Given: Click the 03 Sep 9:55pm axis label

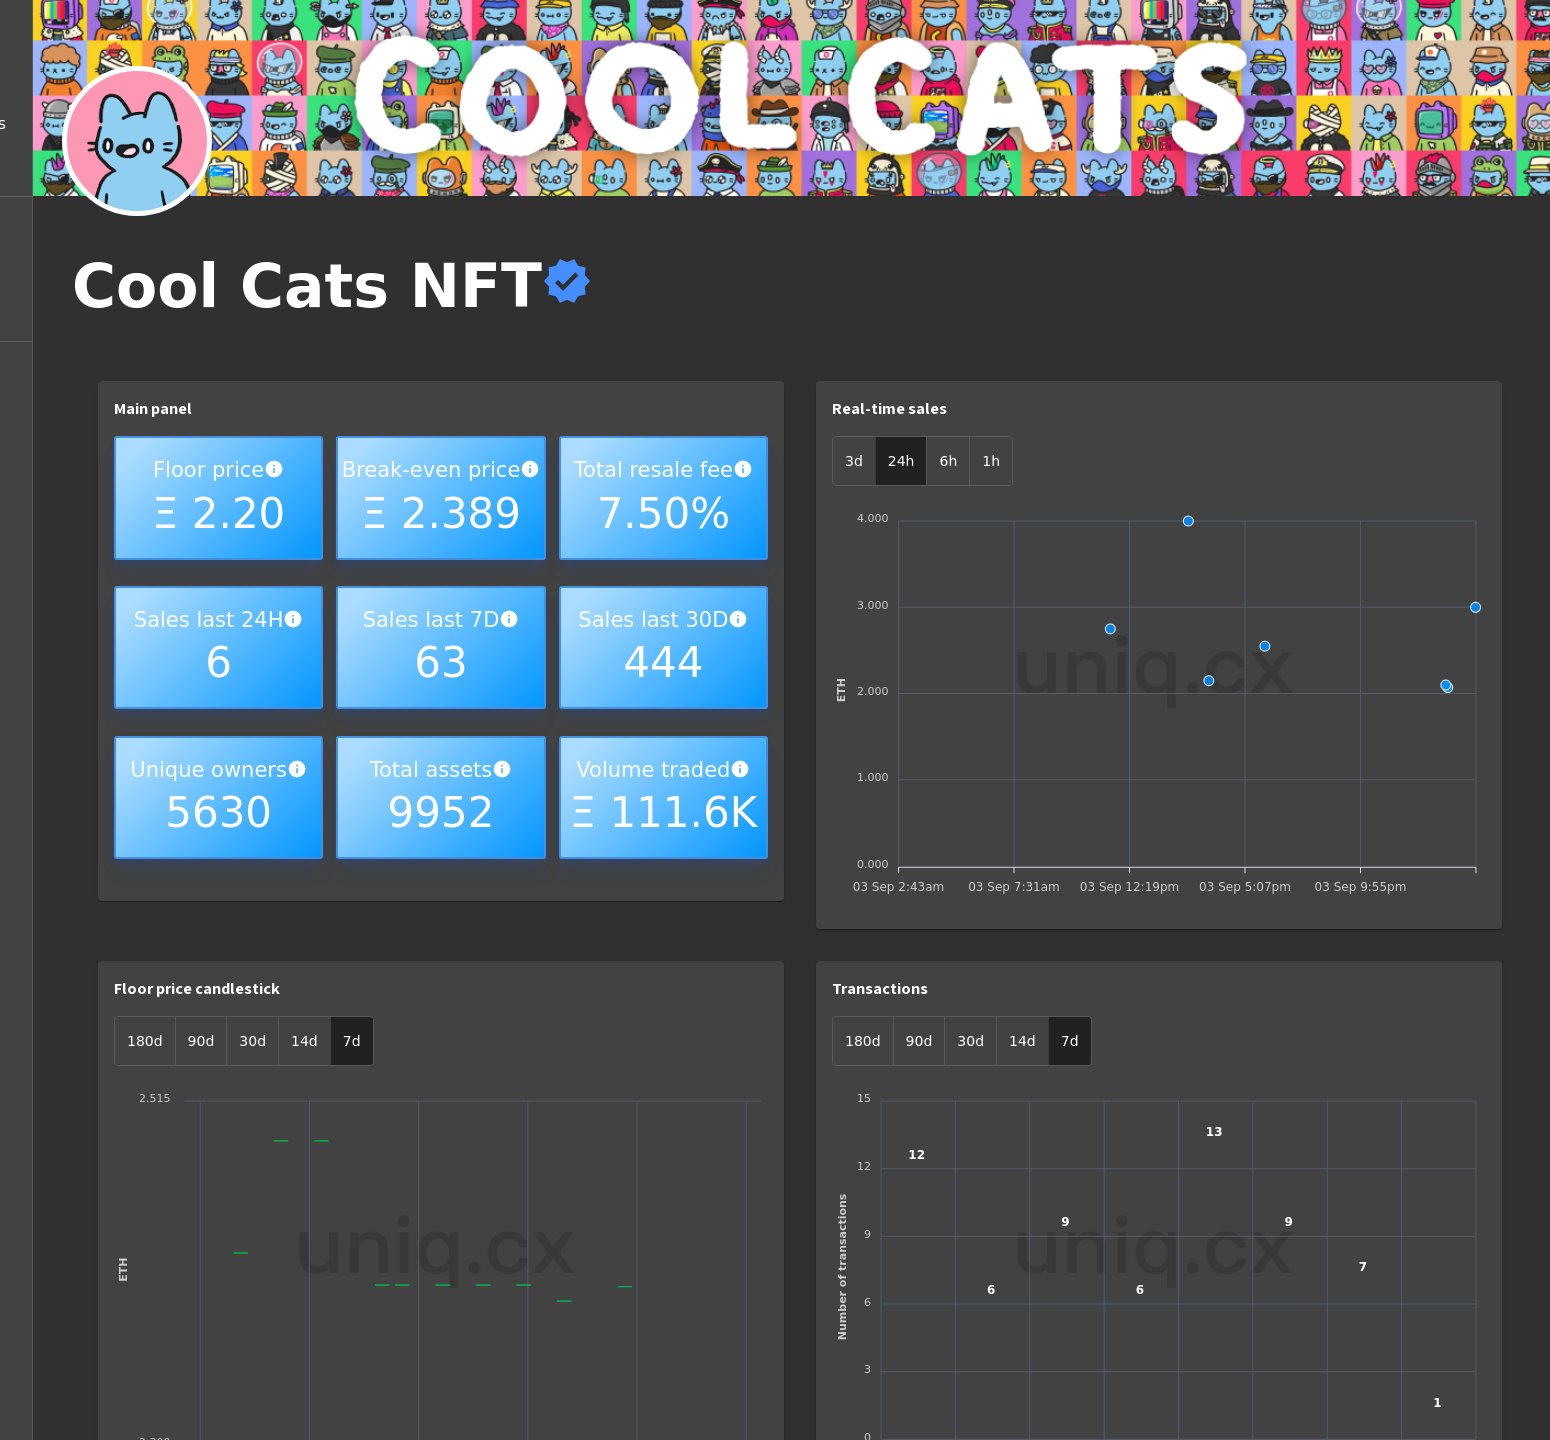Looking at the screenshot, I should (1360, 887).
